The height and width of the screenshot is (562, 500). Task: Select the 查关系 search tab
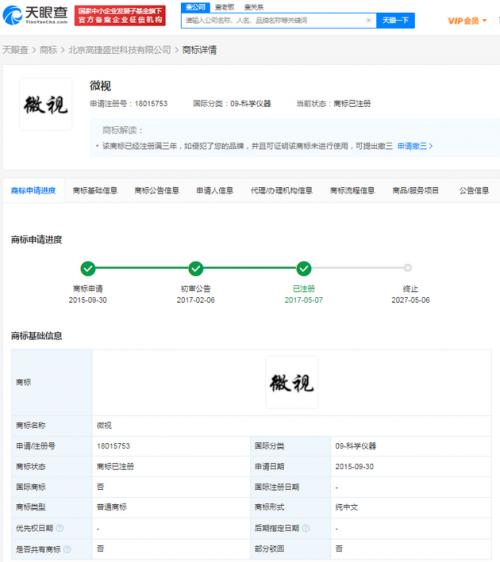tap(253, 7)
